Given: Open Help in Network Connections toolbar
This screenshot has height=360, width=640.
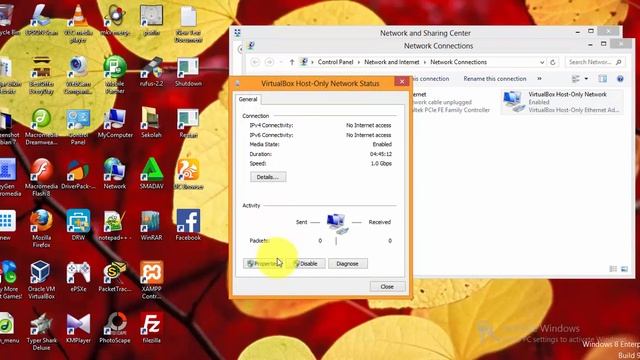Looking at the screenshot, I should click(620, 78).
